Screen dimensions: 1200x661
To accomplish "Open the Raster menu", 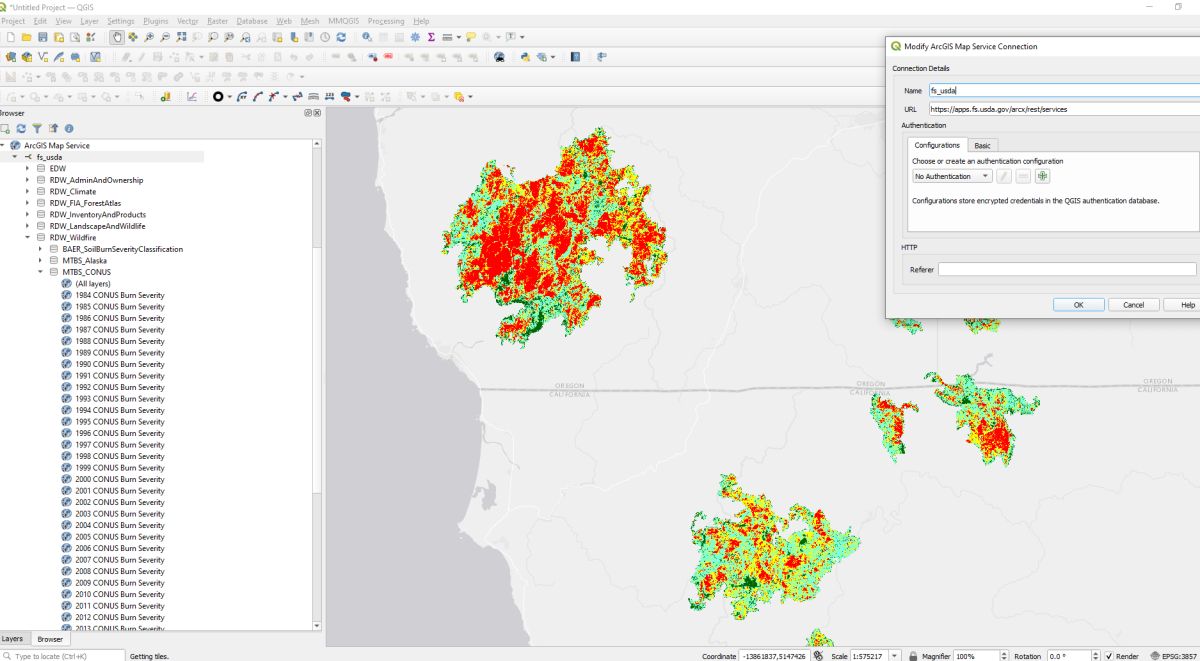I will click(217, 20).
